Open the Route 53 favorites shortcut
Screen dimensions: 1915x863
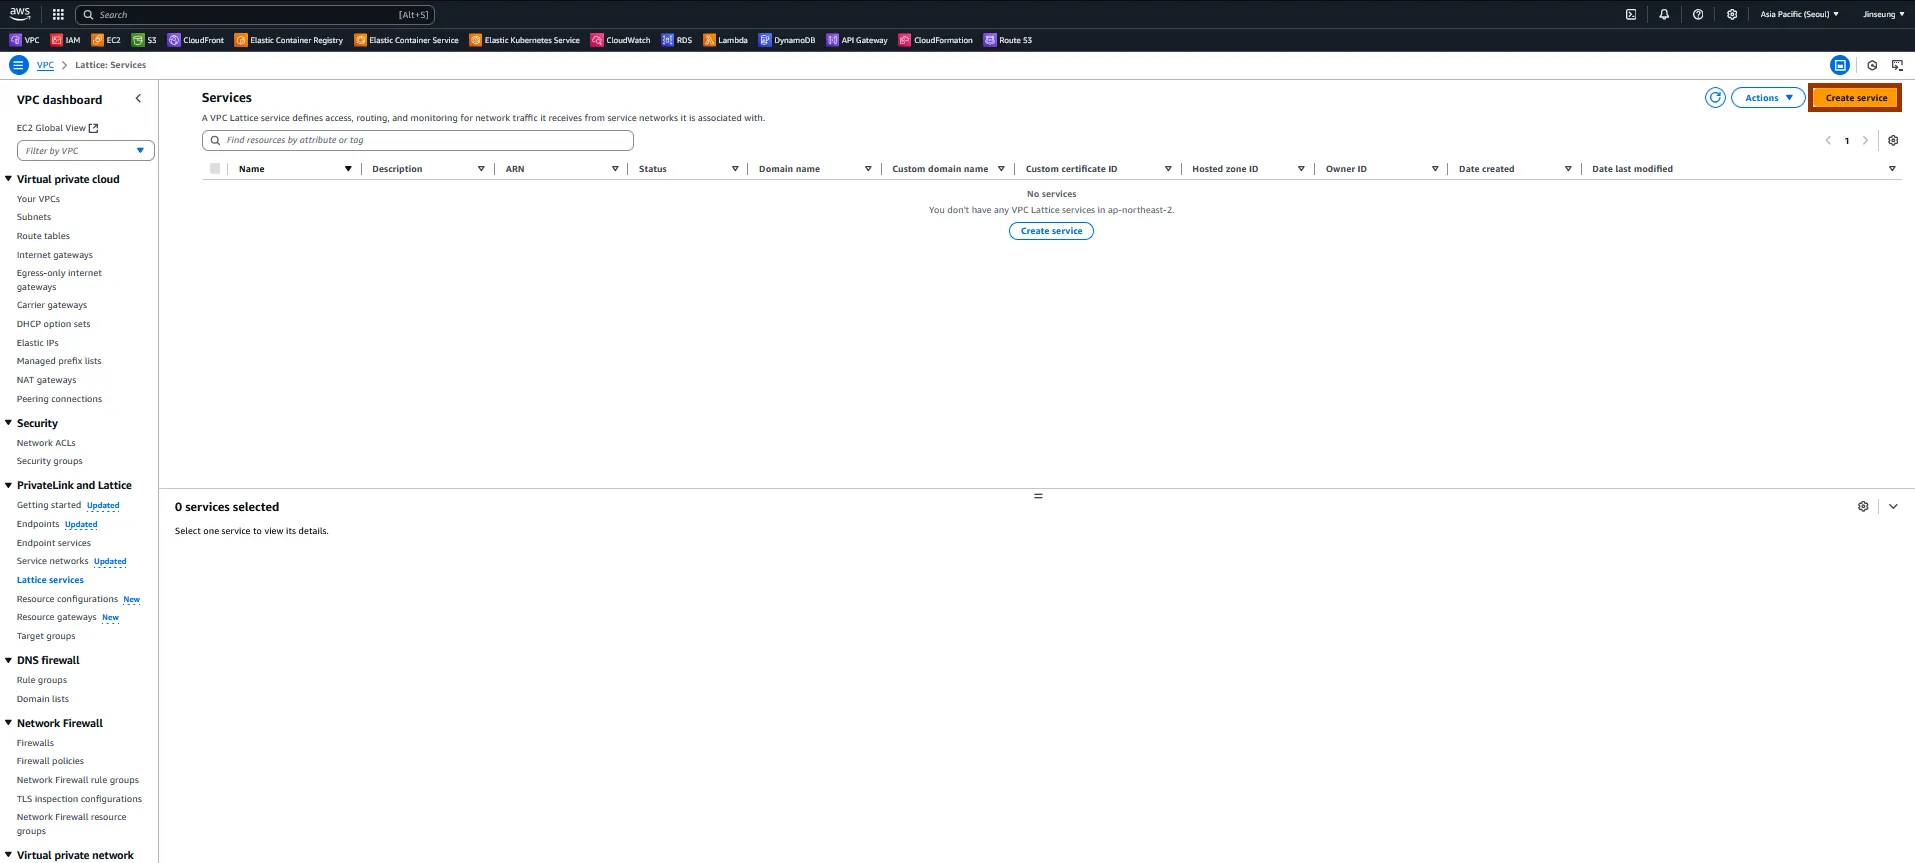pyautogui.click(x=1008, y=40)
